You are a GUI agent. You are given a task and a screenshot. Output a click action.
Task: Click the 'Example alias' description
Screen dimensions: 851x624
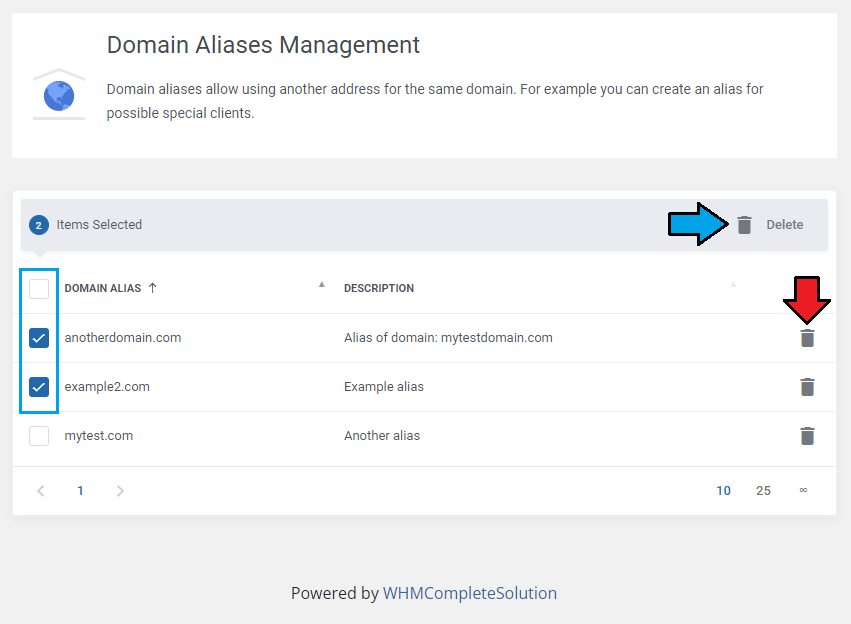click(384, 386)
